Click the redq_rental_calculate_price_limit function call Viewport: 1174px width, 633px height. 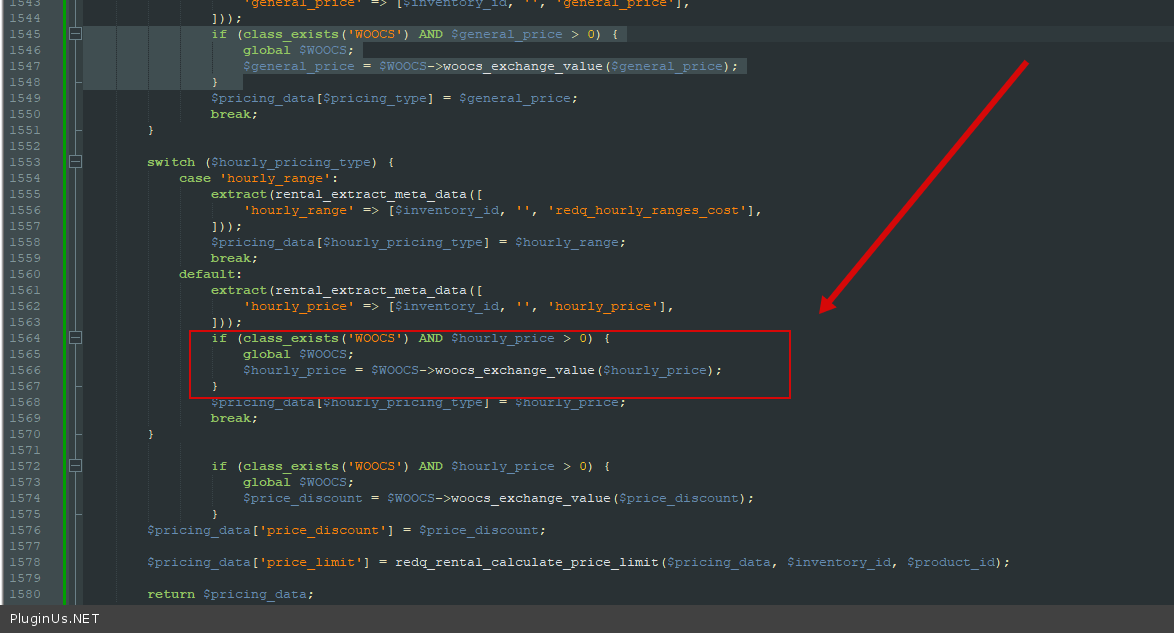tap(527, 562)
